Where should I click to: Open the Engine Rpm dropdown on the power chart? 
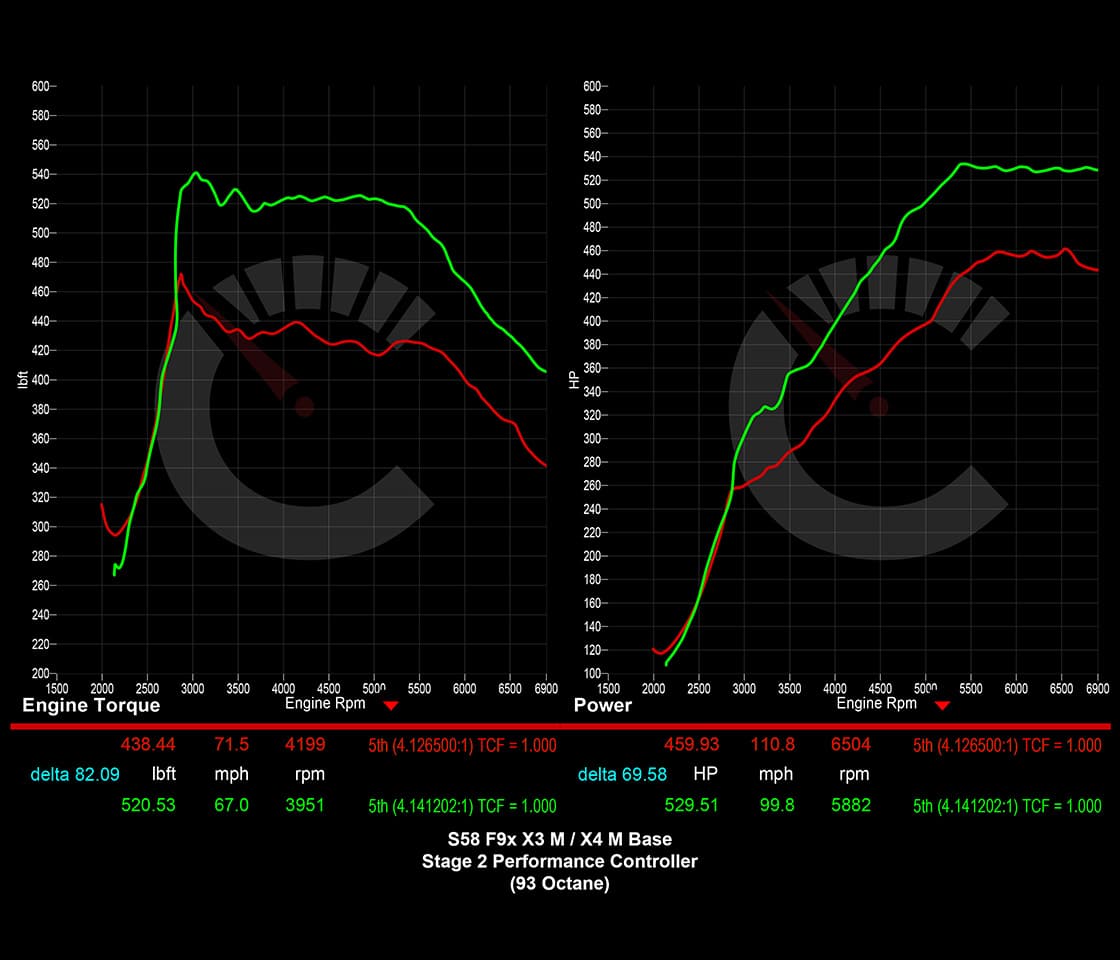941,704
